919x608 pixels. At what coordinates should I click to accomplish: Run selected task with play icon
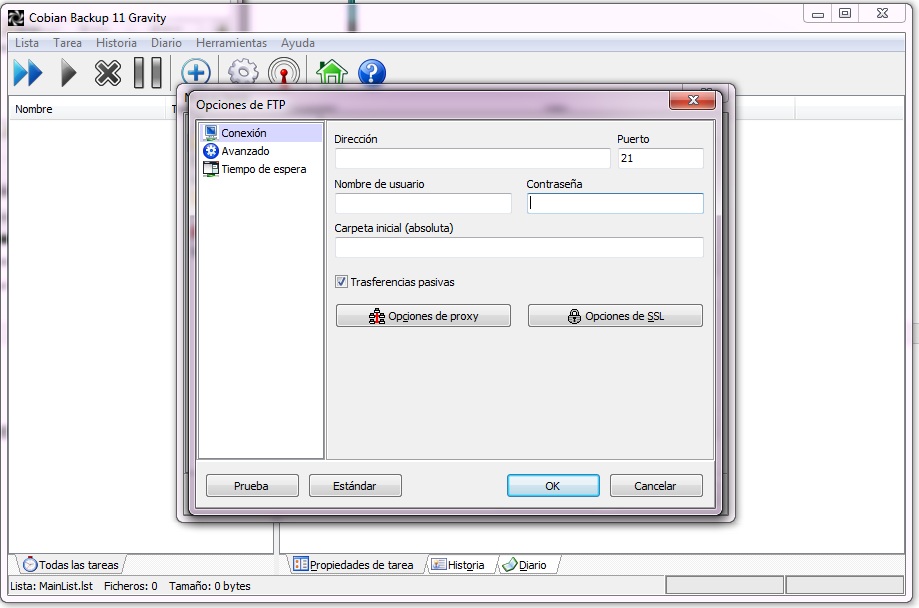click(x=69, y=73)
